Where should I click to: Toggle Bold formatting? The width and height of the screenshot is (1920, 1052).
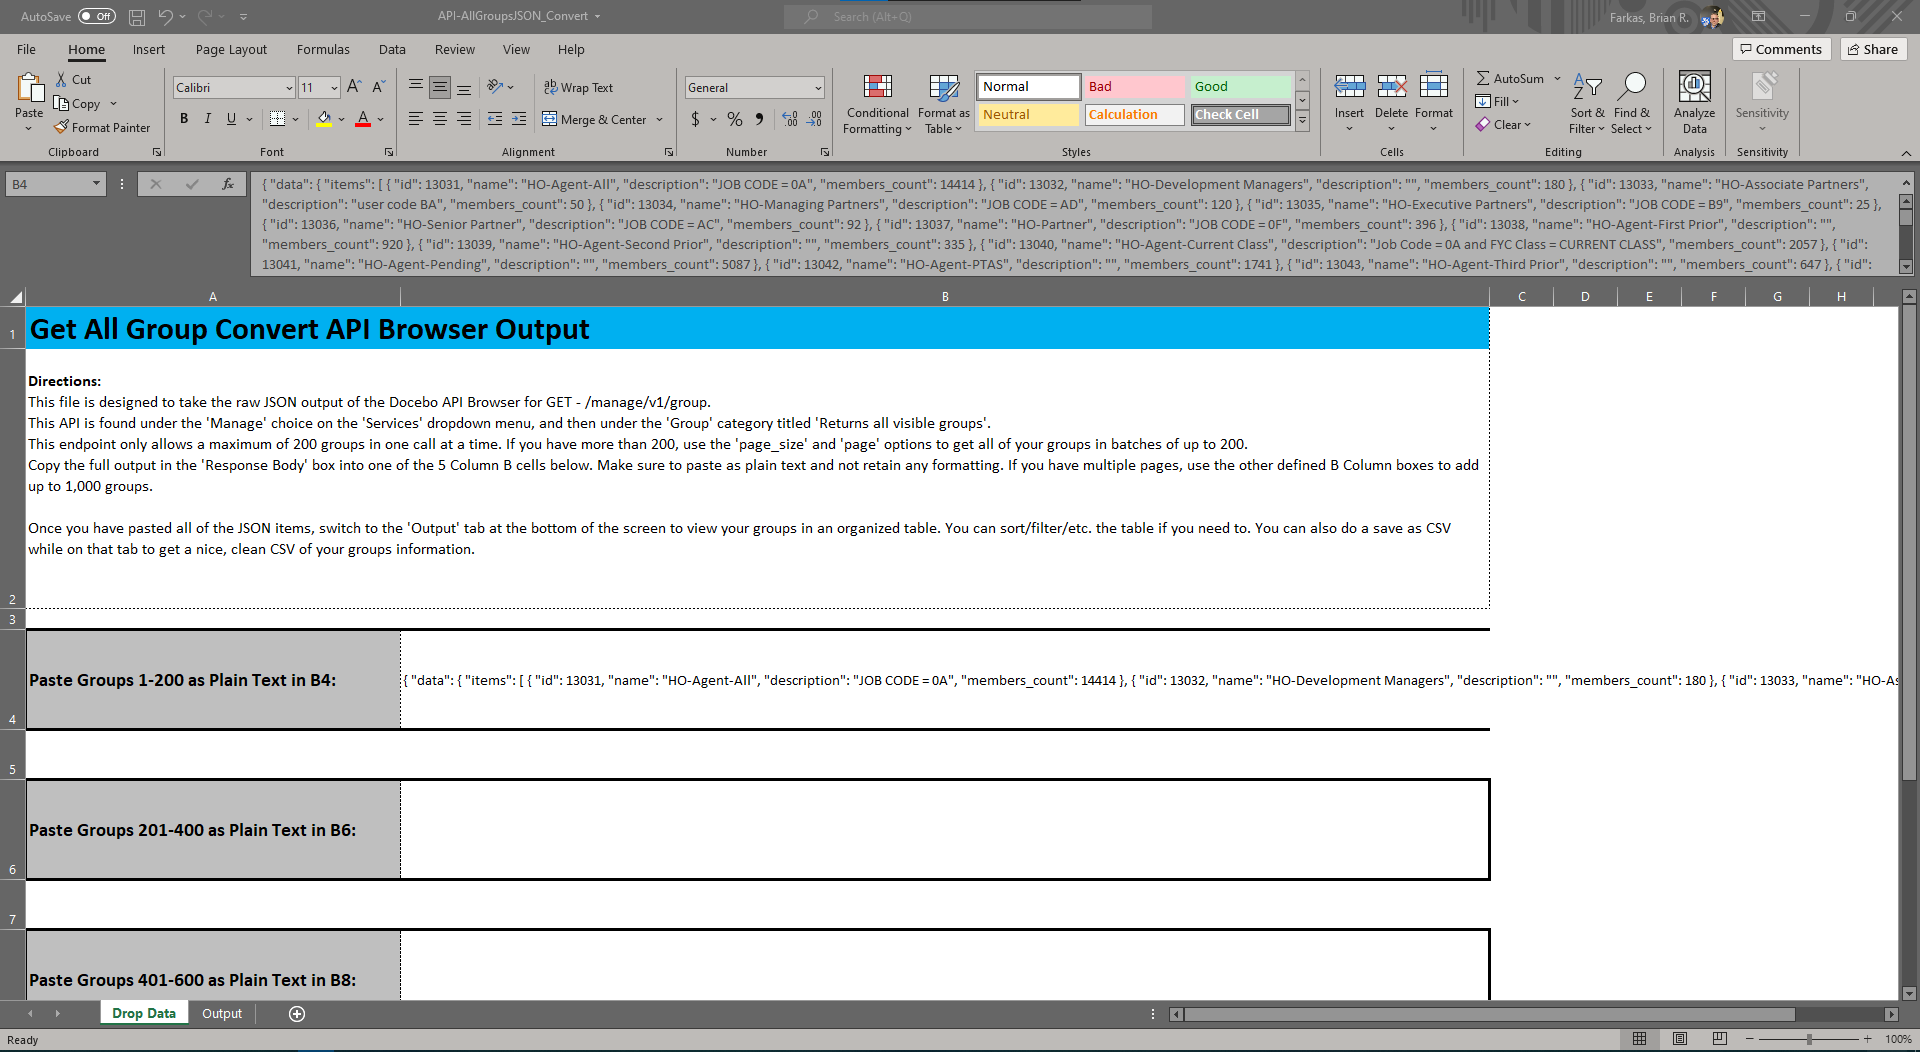pos(184,119)
